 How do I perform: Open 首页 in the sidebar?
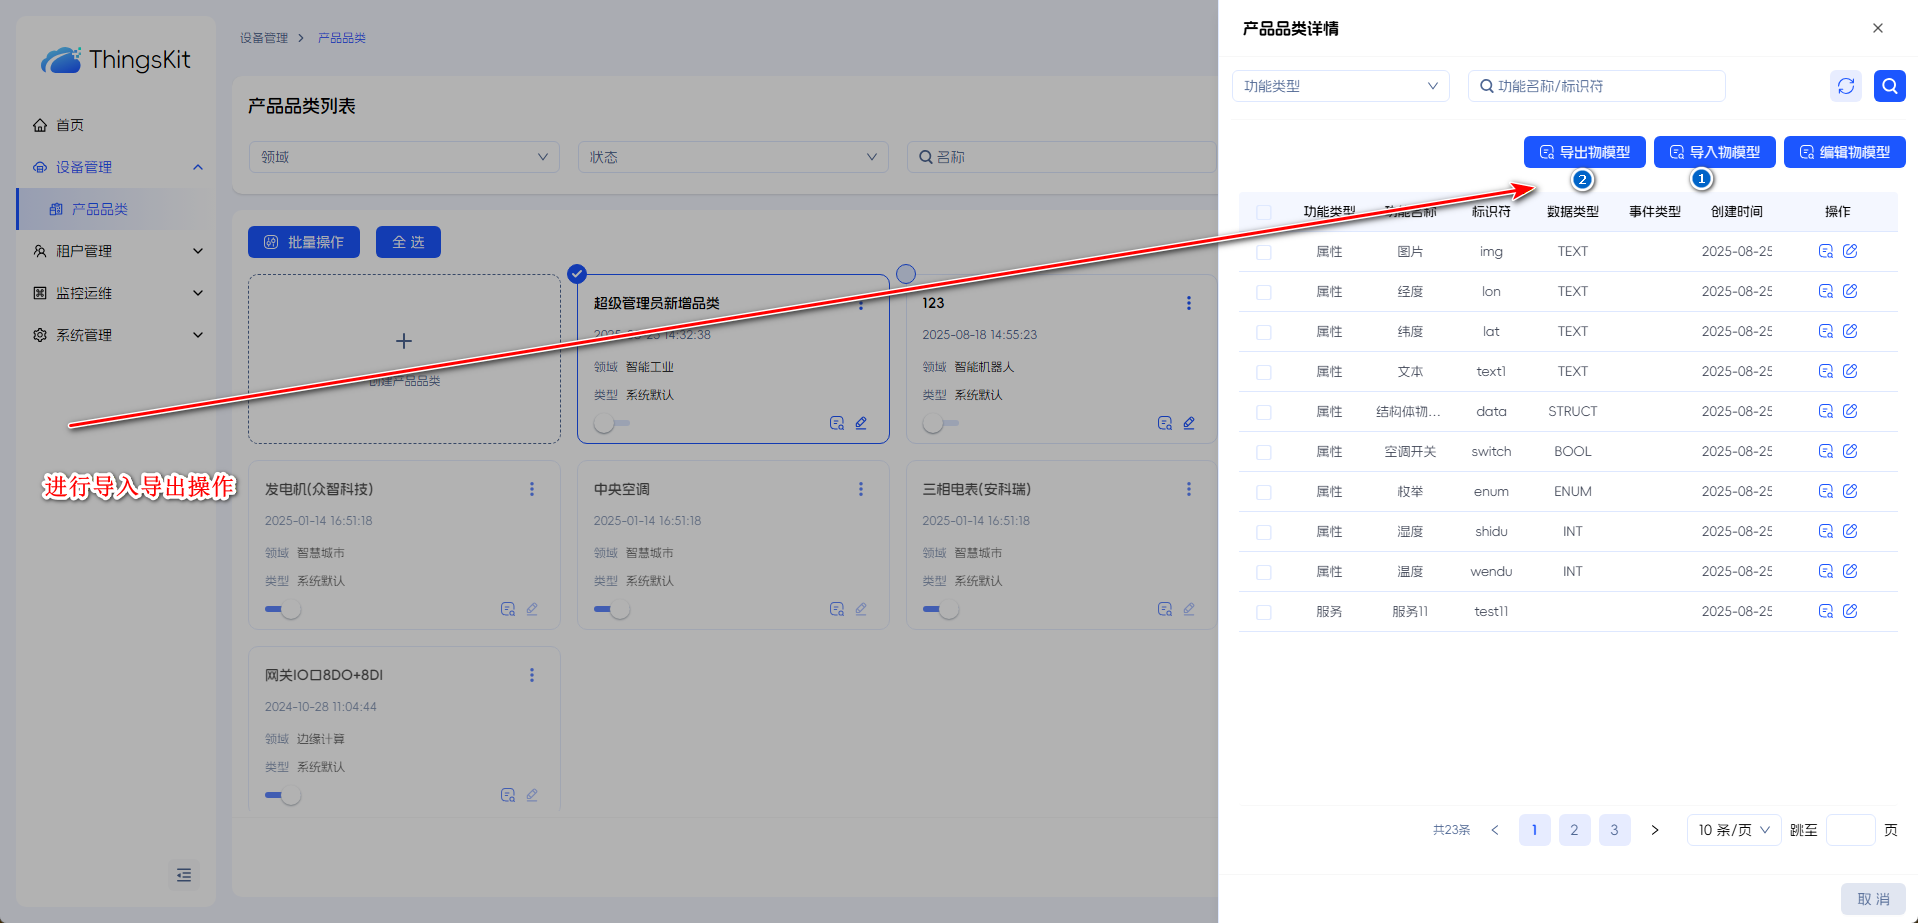click(70, 125)
